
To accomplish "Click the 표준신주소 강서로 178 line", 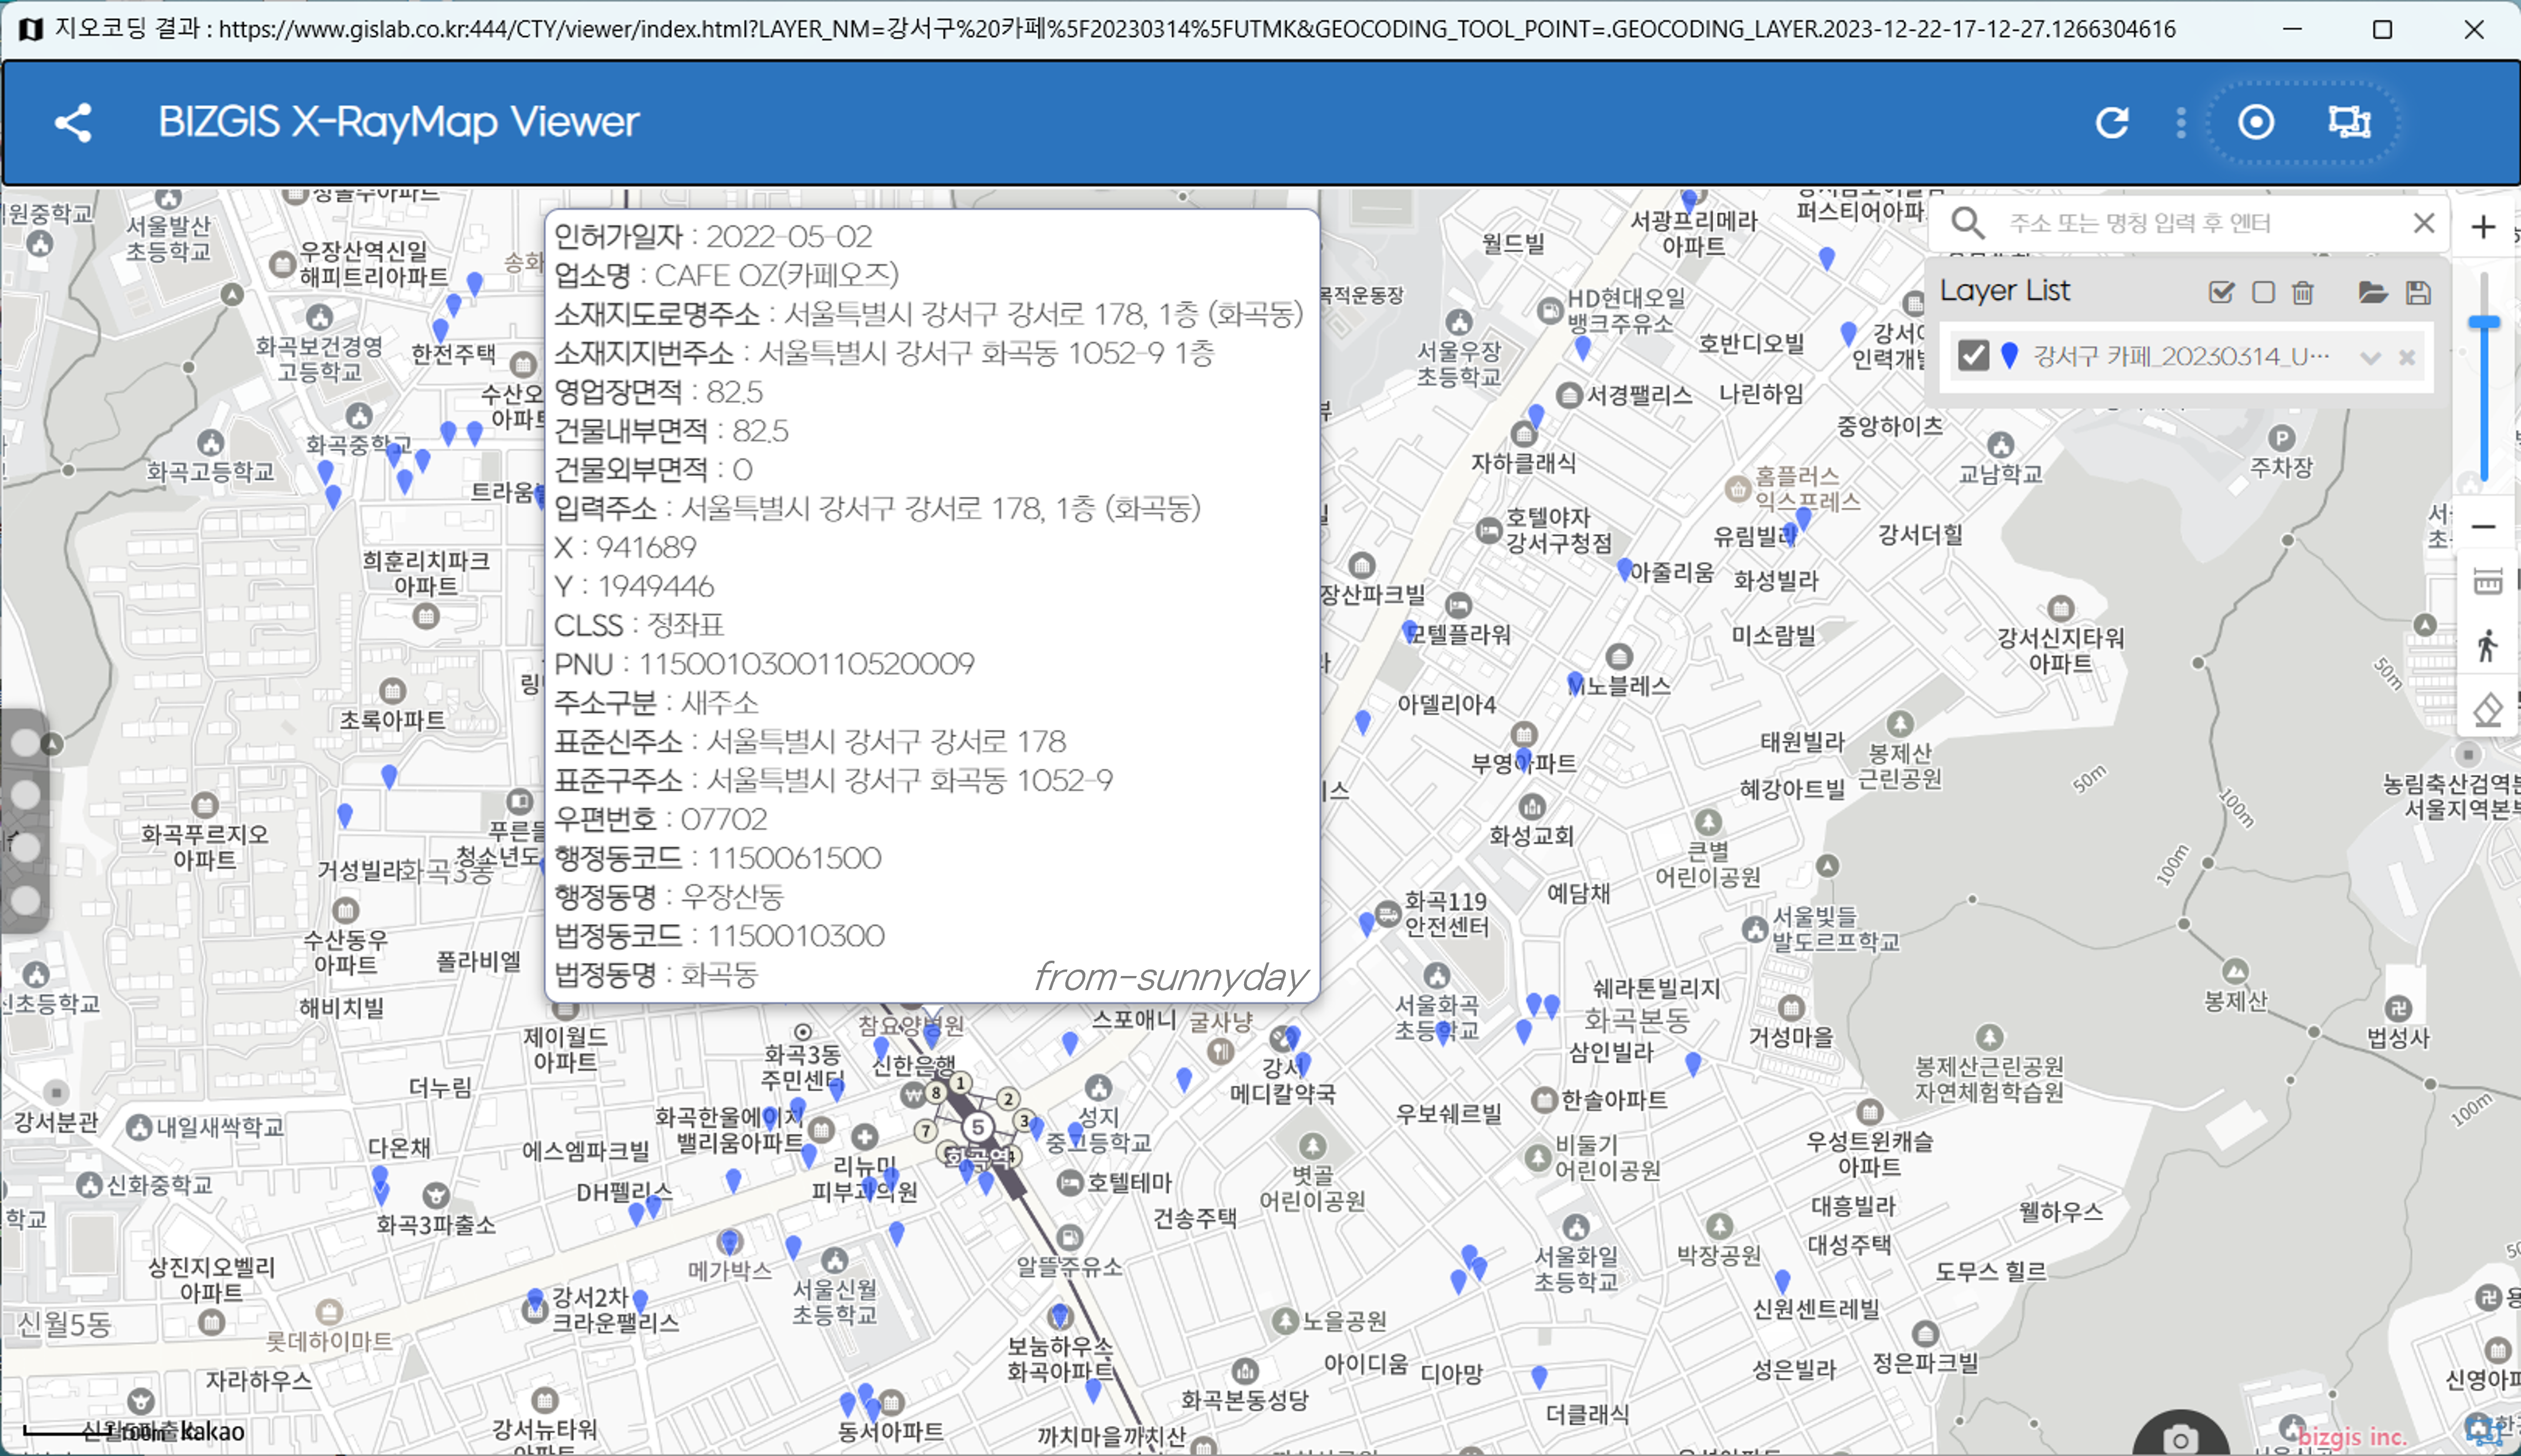I will [810, 741].
